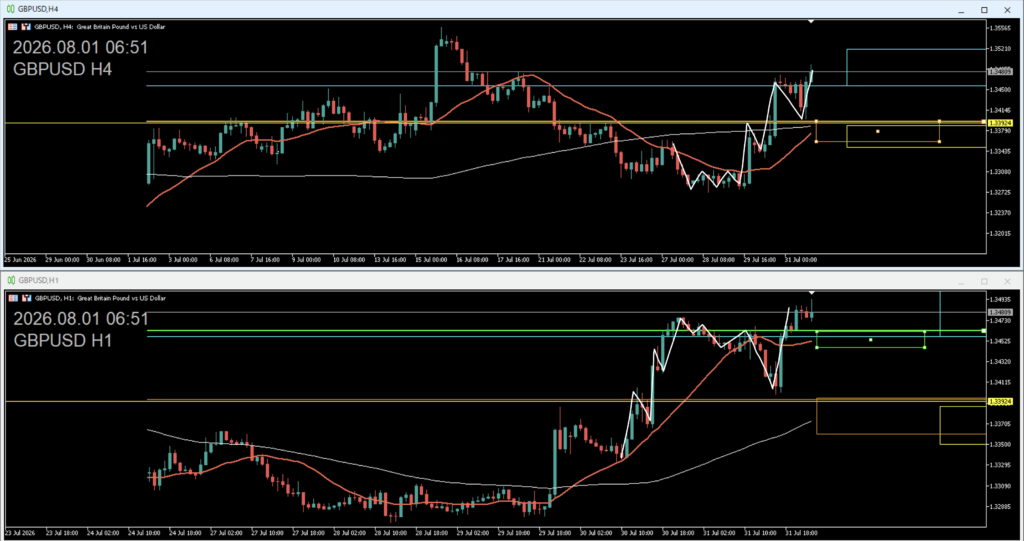1024x541 pixels.
Task: Click the 31 Jul 00:00 label on H4 time axis
Action: [801, 259]
